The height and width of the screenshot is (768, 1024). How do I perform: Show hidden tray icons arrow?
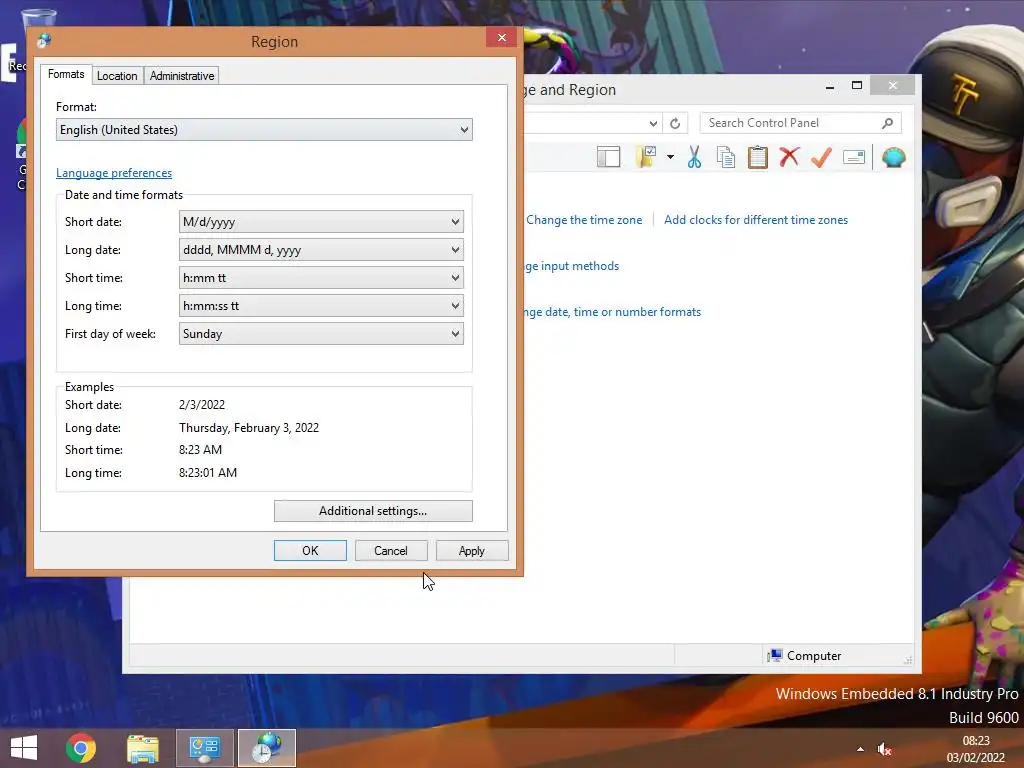pos(860,749)
